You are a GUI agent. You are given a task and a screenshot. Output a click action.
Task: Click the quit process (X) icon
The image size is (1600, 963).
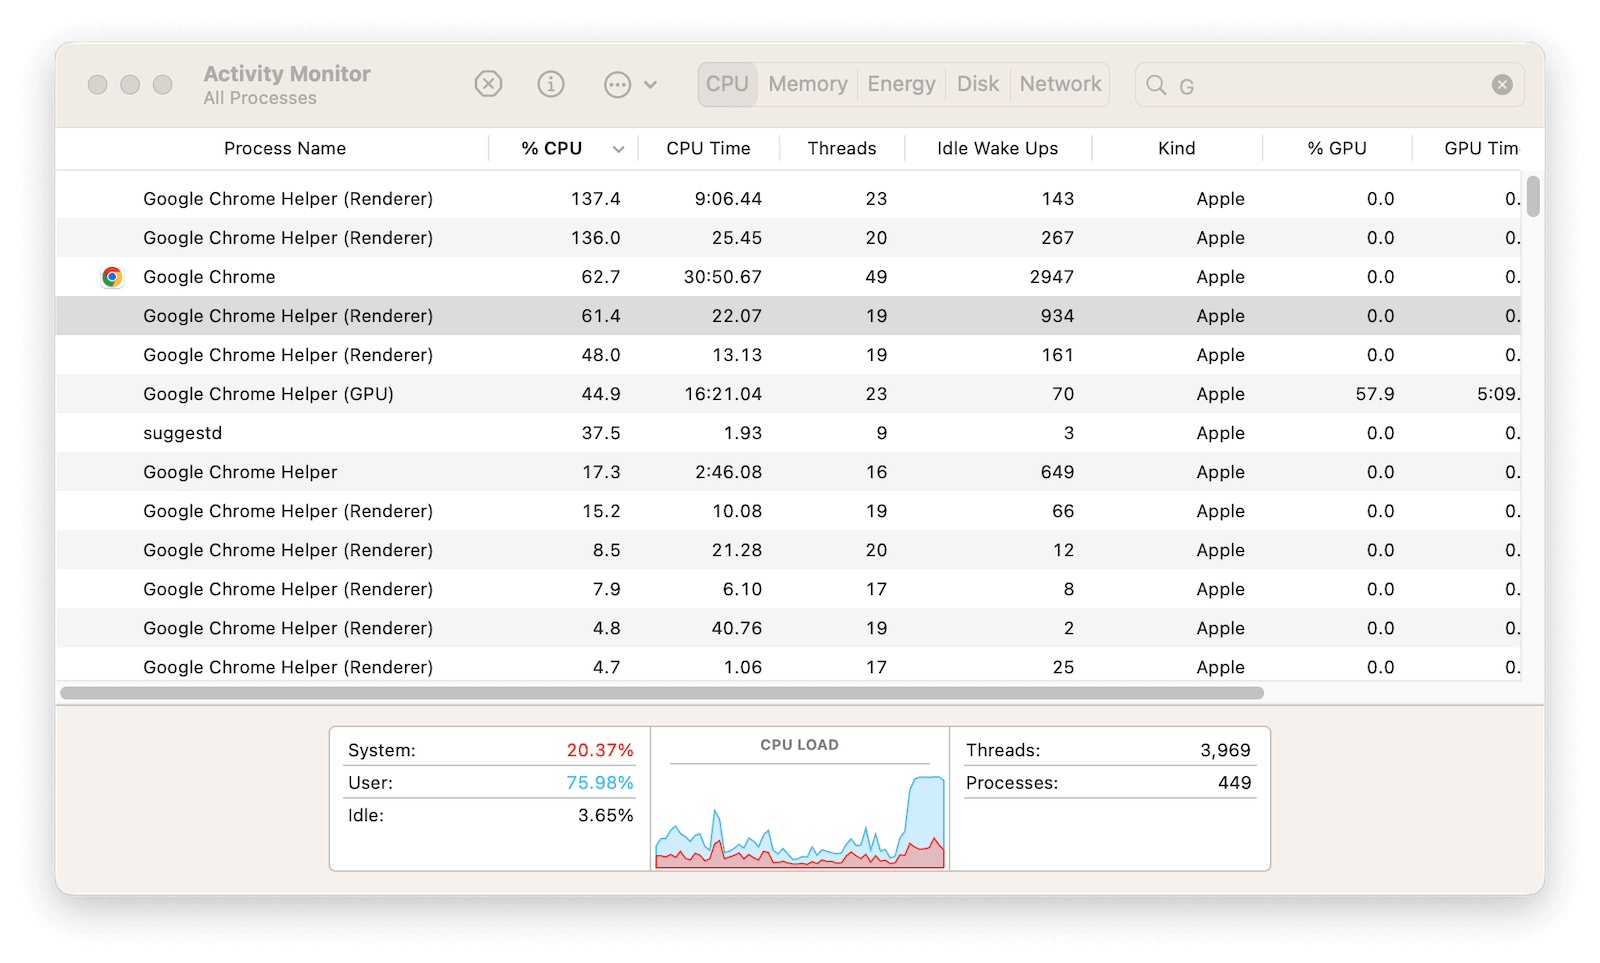(488, 84)
